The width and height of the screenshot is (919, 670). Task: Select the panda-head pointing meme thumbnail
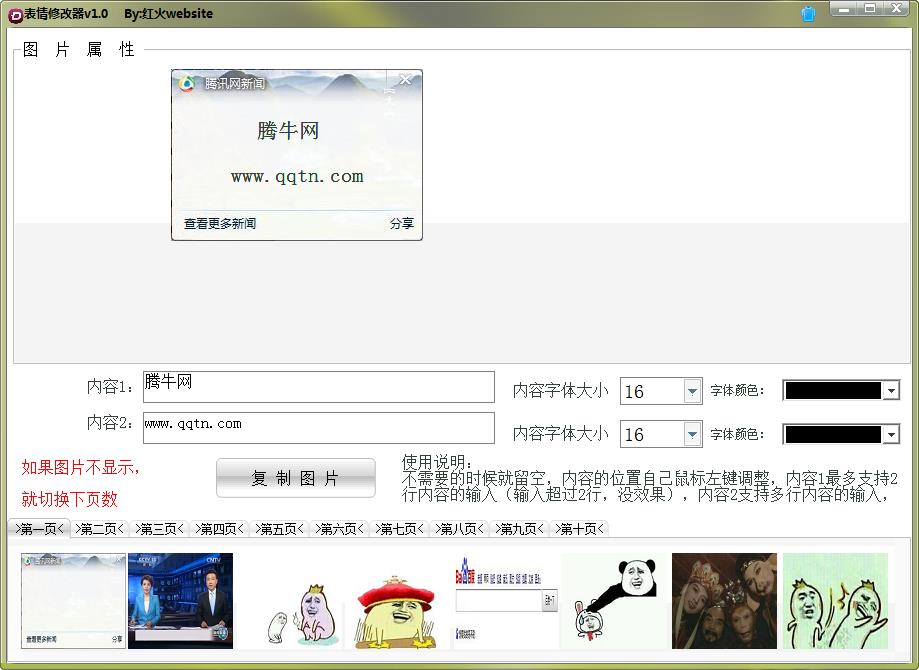pyautogui.click(x=615, y=600)
